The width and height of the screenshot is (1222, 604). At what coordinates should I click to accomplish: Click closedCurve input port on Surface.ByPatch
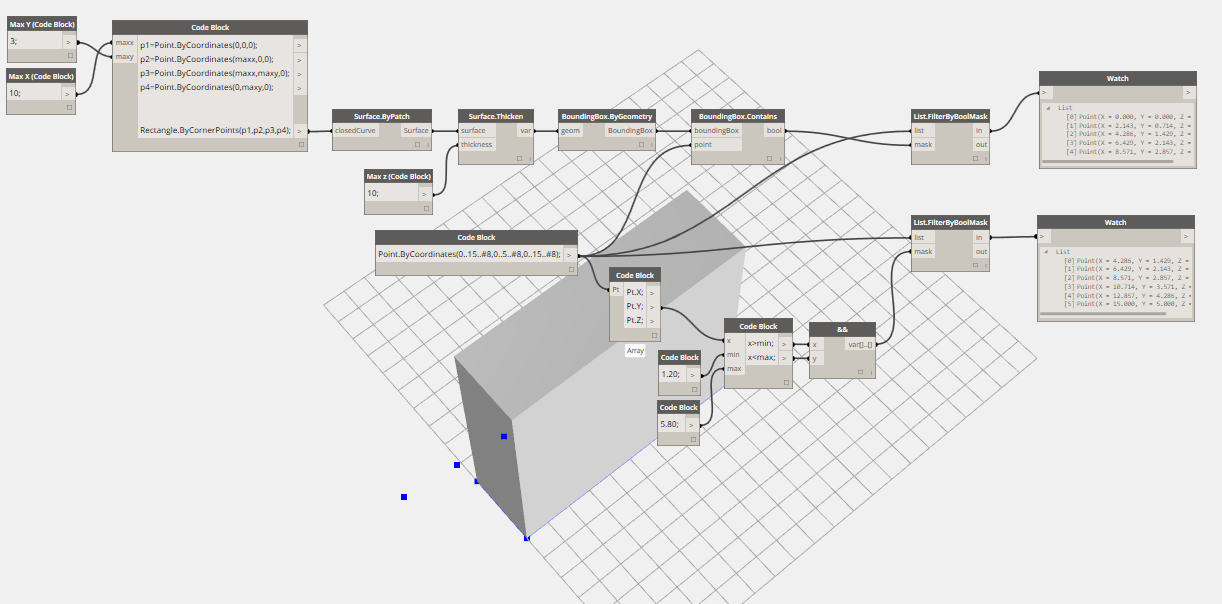tap(354, 130)
